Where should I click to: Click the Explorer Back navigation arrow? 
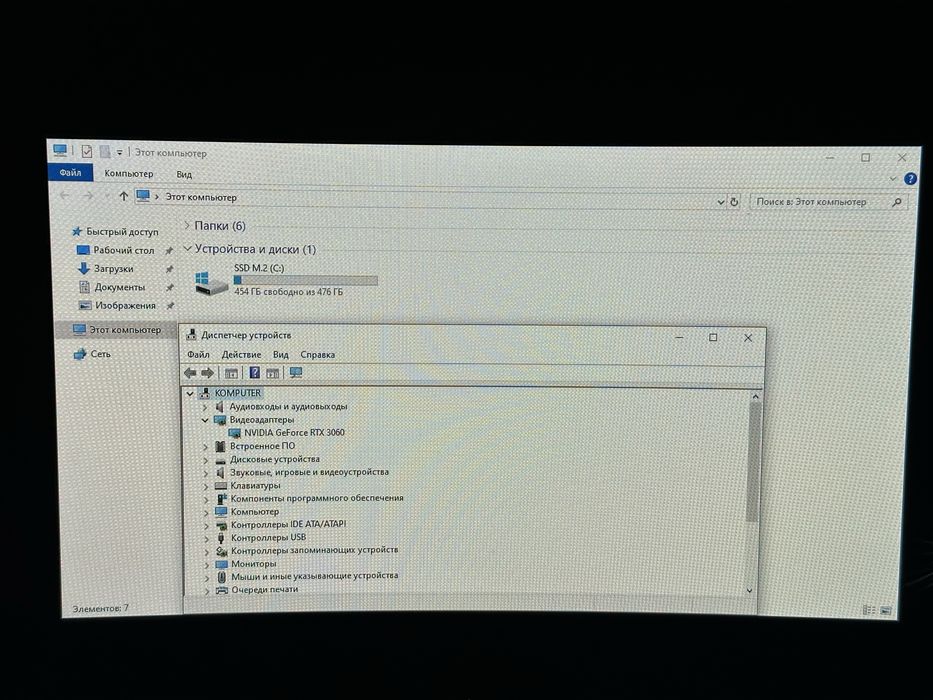point(64,195)
